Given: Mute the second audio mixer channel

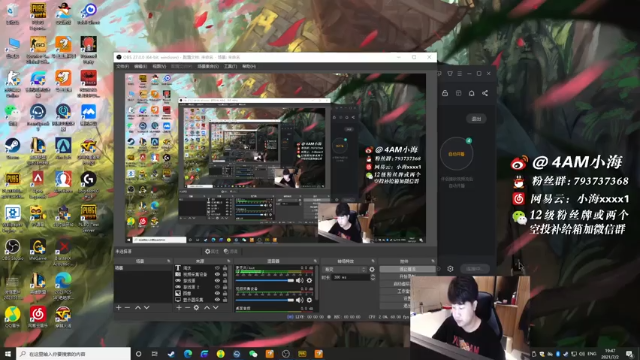Looking at the screenshot, I should click(x=300, y=300).
